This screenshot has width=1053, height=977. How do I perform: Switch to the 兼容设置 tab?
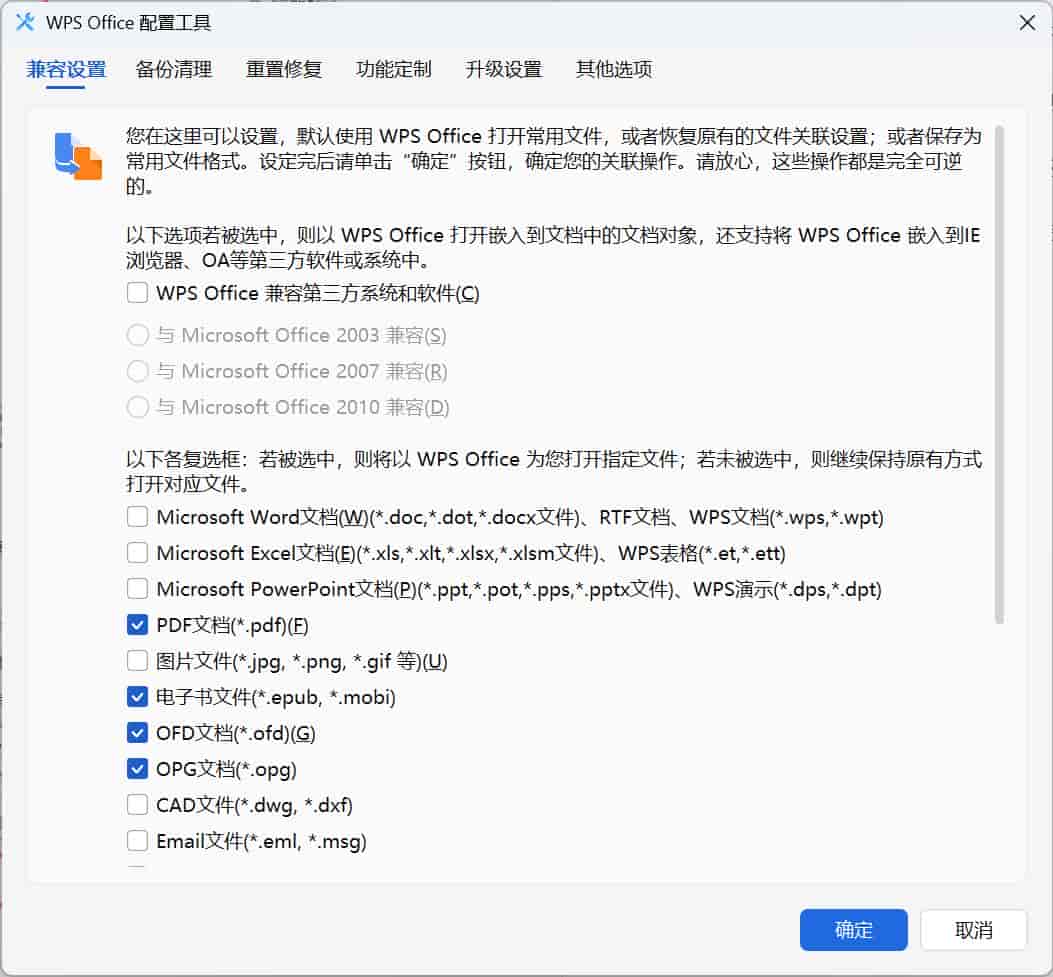[x=66, y=69]
